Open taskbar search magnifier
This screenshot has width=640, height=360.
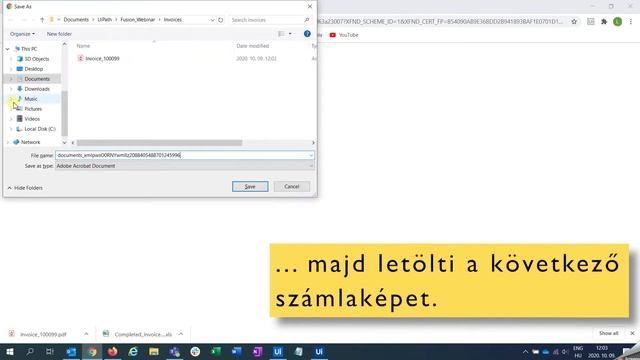point(30,351)
